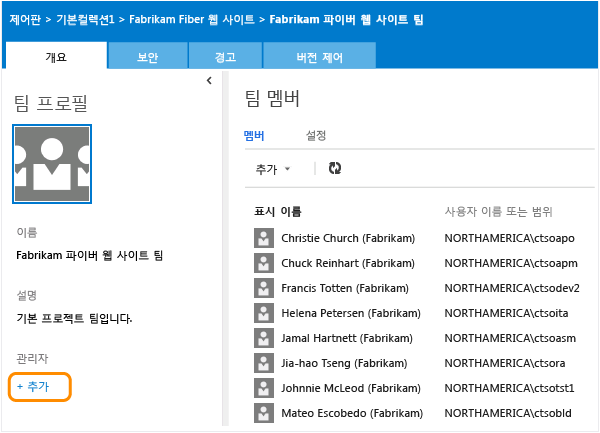The width and height of the screenshot is (600, 433).
Task: Switch to the 개요 tab
Action: (x=56, y=57)
